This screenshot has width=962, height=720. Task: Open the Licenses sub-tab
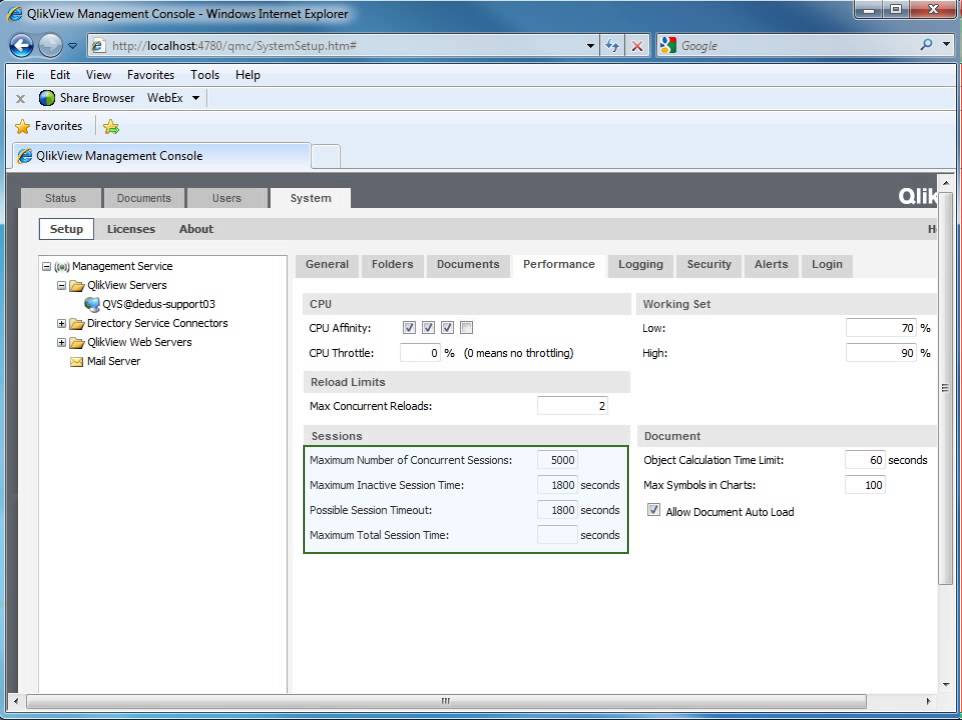[x=131, y=229]
